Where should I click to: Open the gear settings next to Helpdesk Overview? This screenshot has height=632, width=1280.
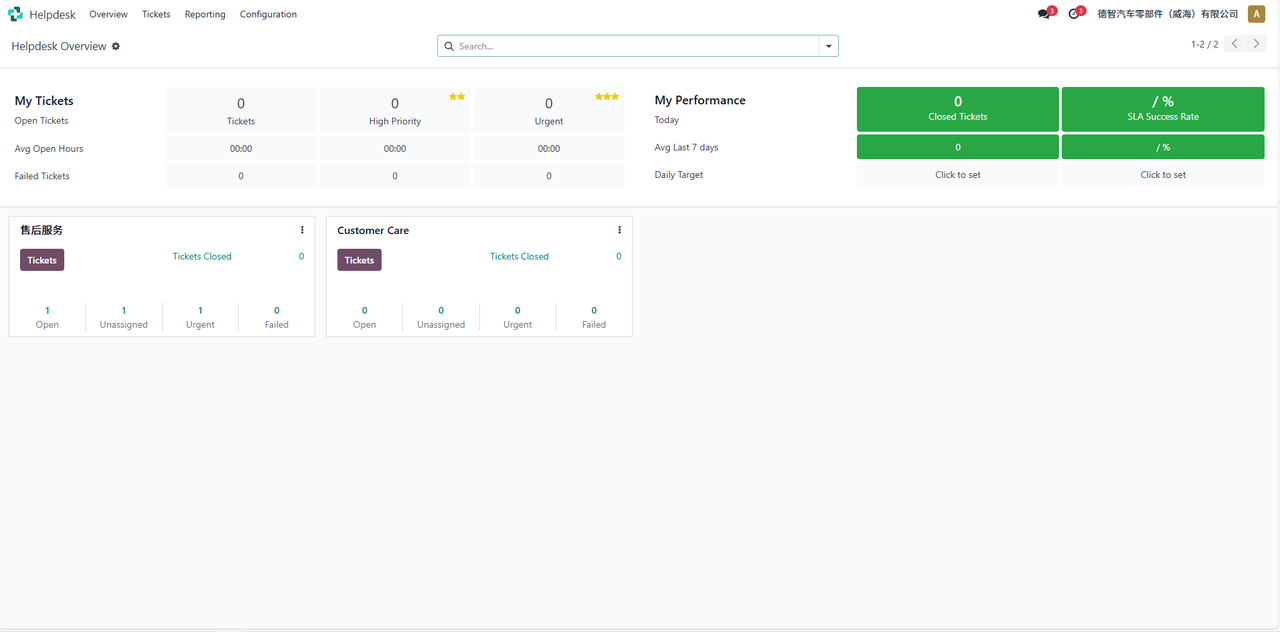(x=116, y=46)
